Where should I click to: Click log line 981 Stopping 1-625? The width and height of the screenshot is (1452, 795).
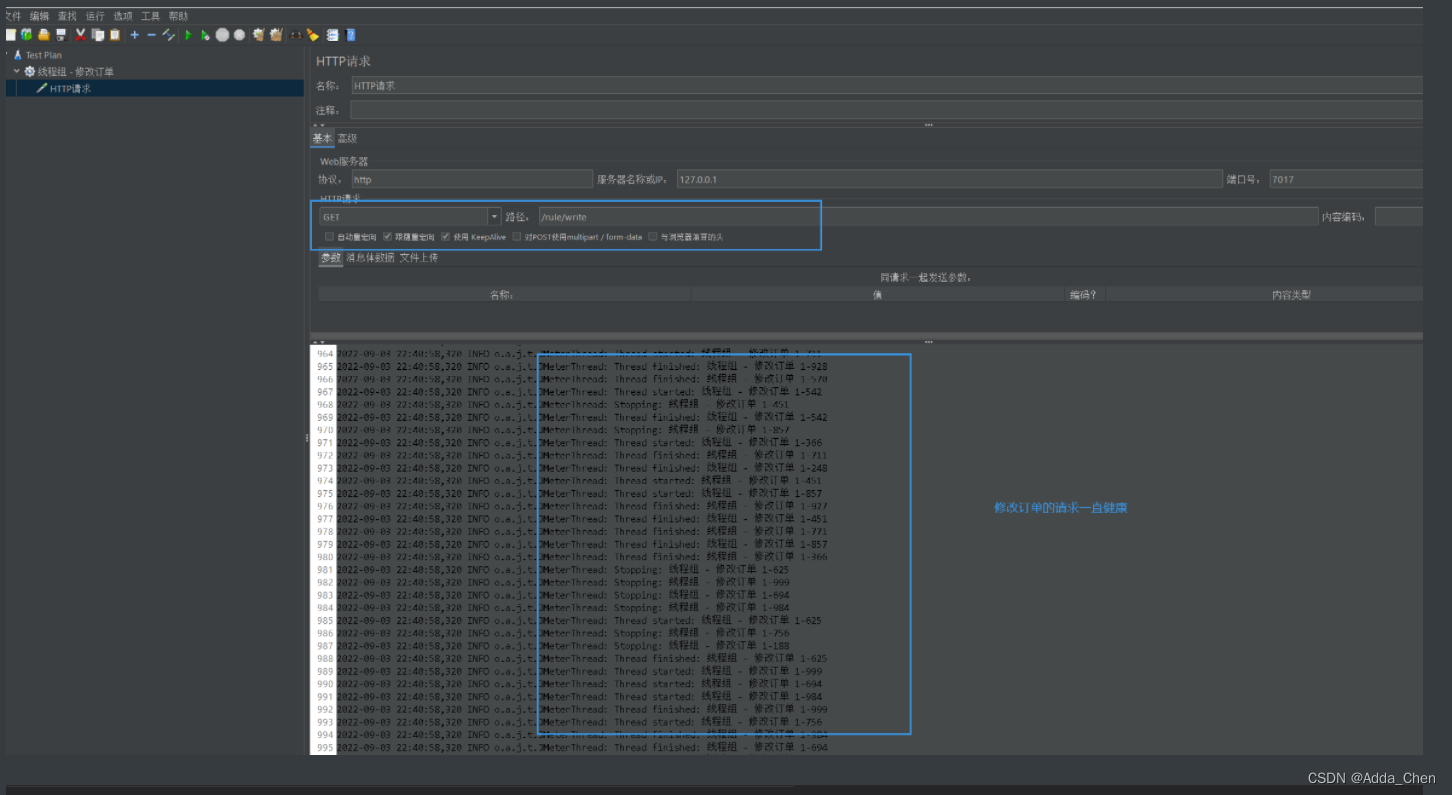click(x=563, y=570)
